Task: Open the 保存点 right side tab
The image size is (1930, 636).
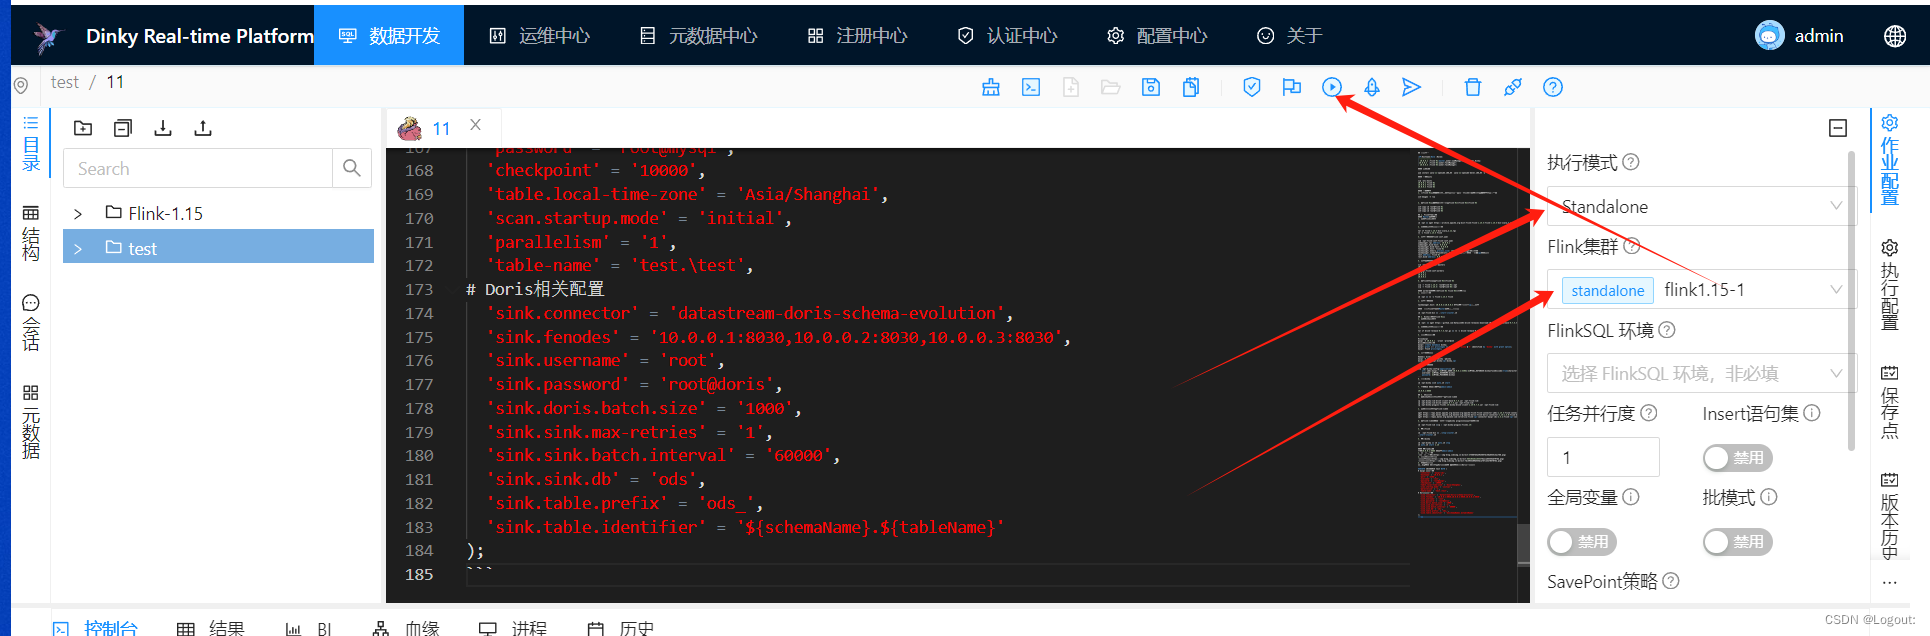Action: tap(1890, 401)
